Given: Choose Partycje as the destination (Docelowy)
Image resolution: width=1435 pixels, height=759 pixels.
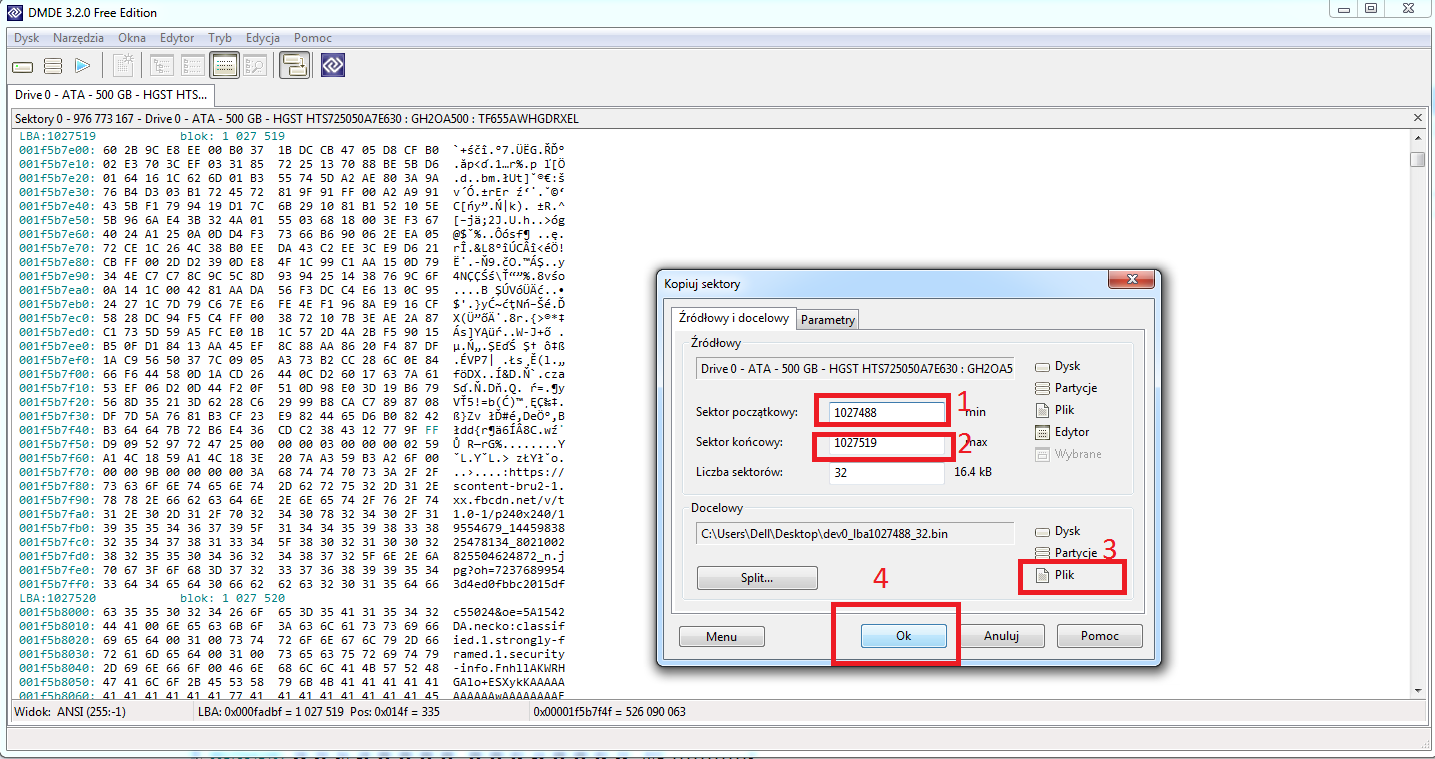Looking at the screenshot, I should pos(1066,553).
